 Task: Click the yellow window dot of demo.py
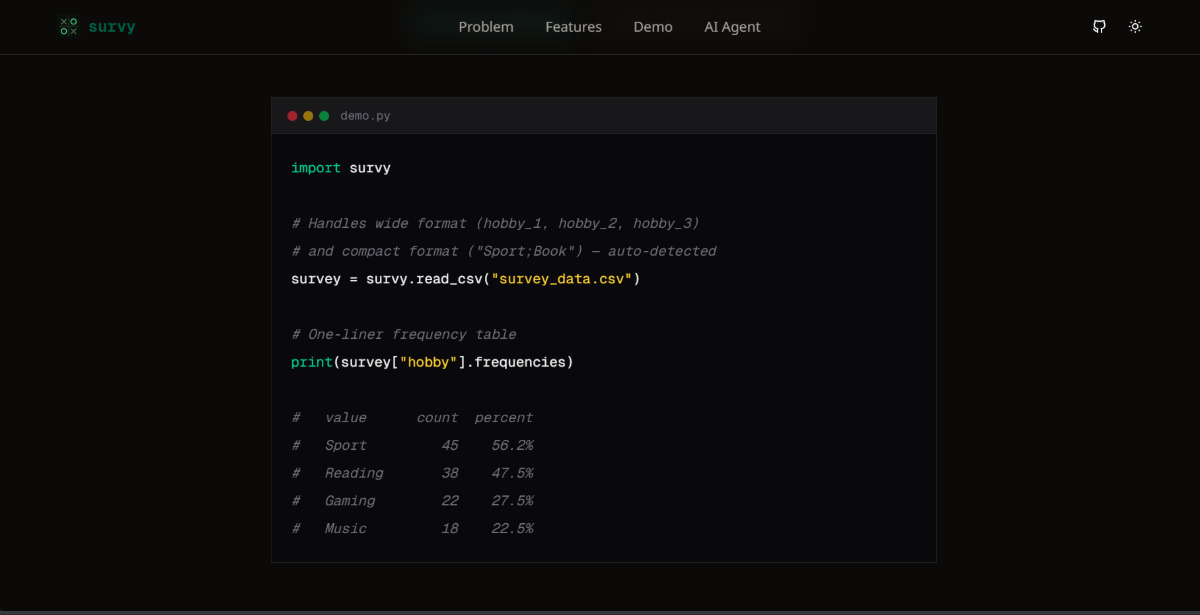coord(308,116)
